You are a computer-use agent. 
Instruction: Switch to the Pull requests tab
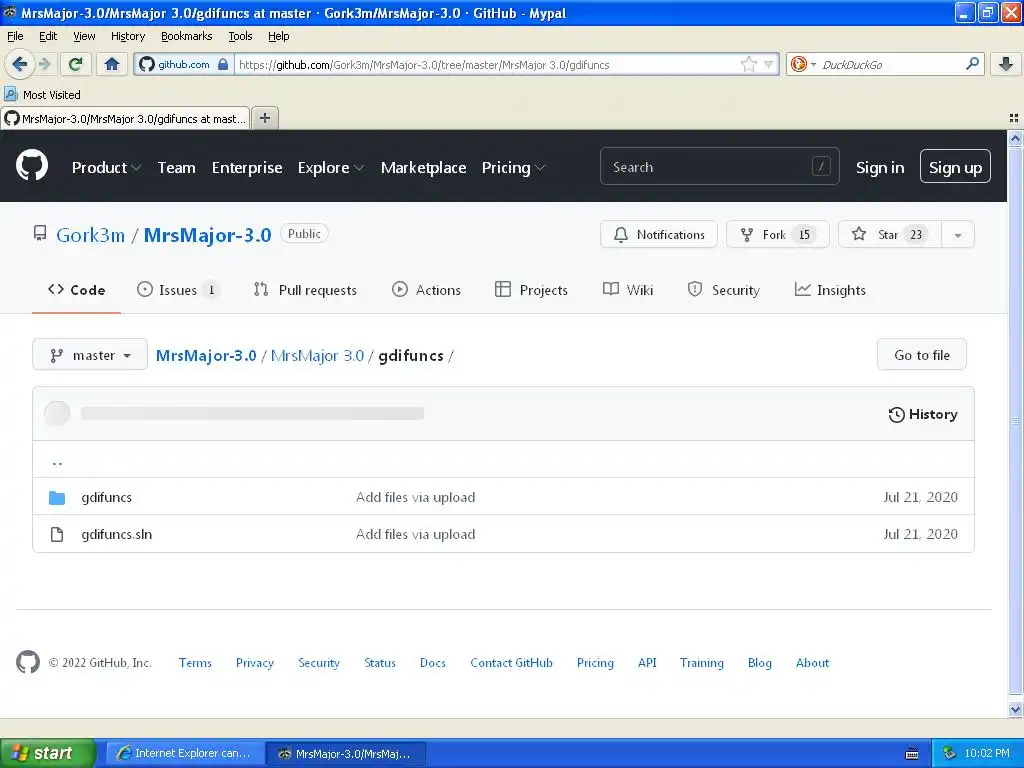[305, 290]
